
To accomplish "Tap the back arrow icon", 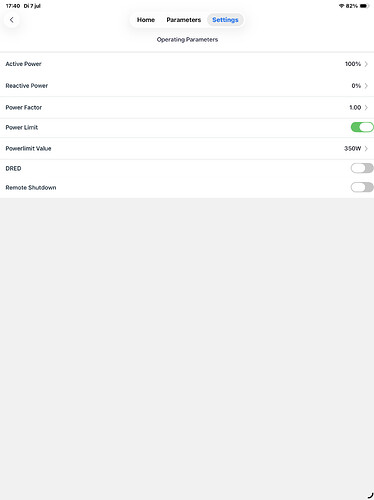I will click(x=12, y=20).
